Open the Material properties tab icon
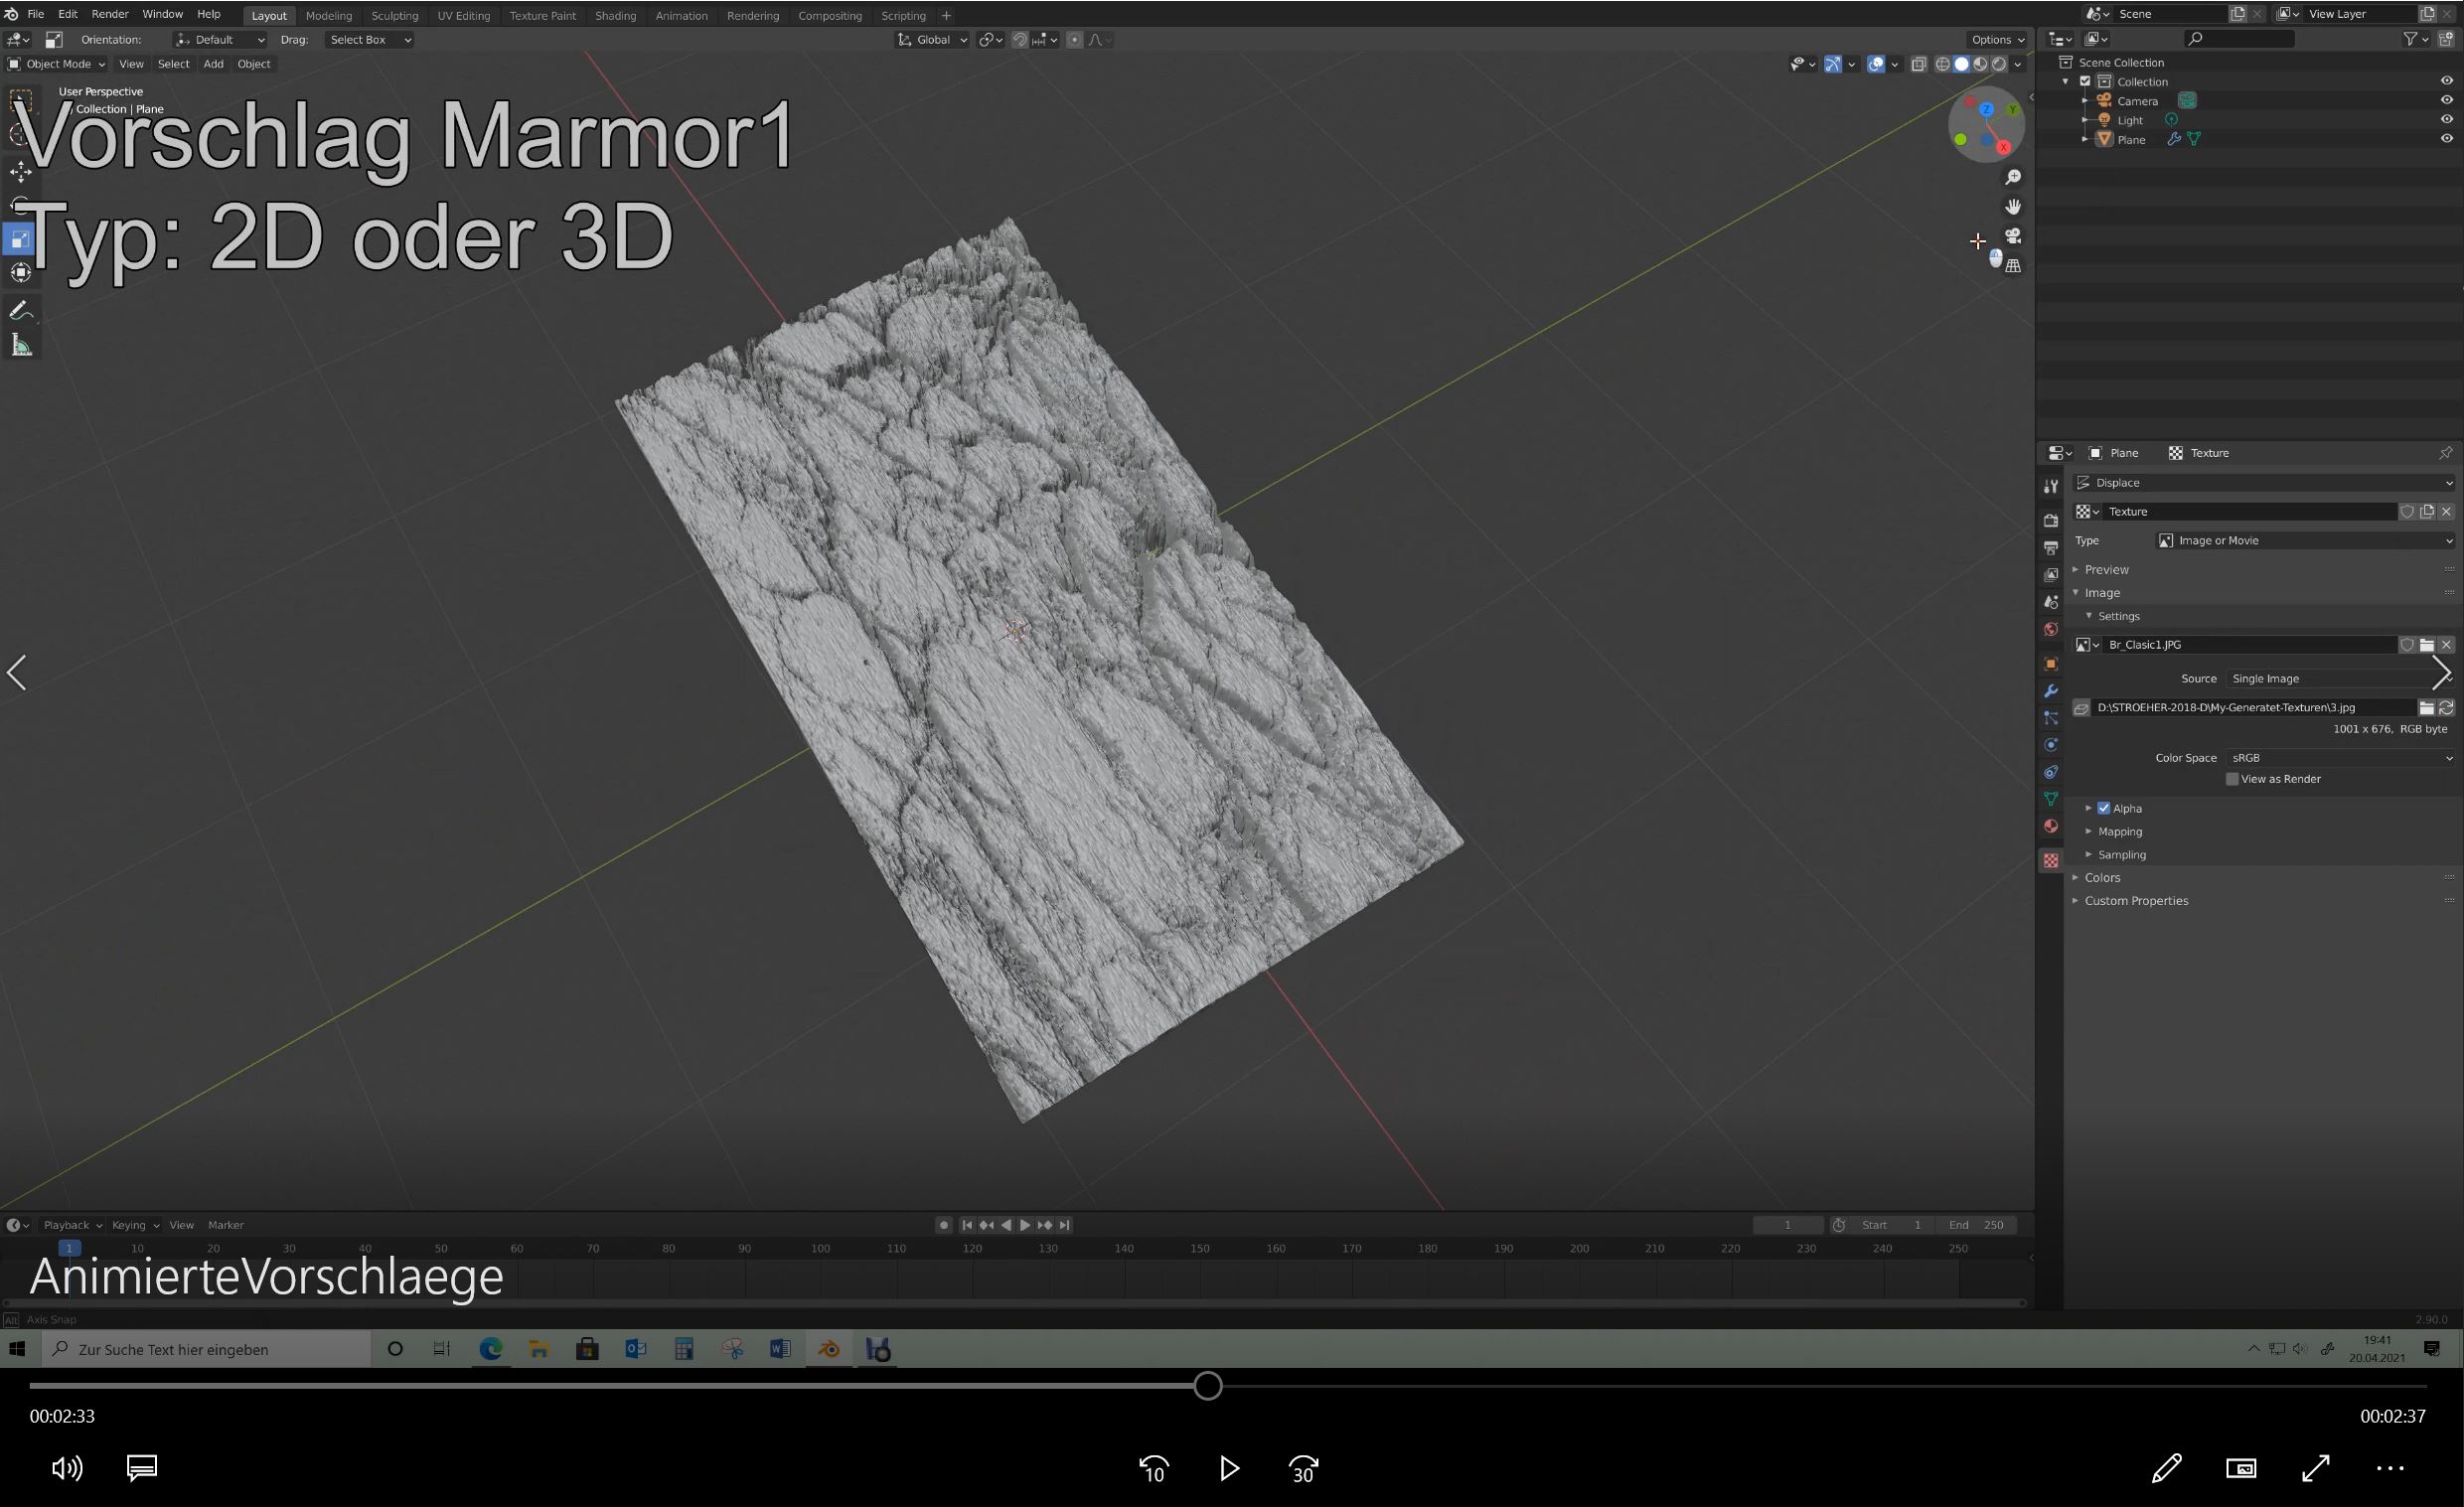Viewport: 2464px width, 1507px height. point(2050,826)
